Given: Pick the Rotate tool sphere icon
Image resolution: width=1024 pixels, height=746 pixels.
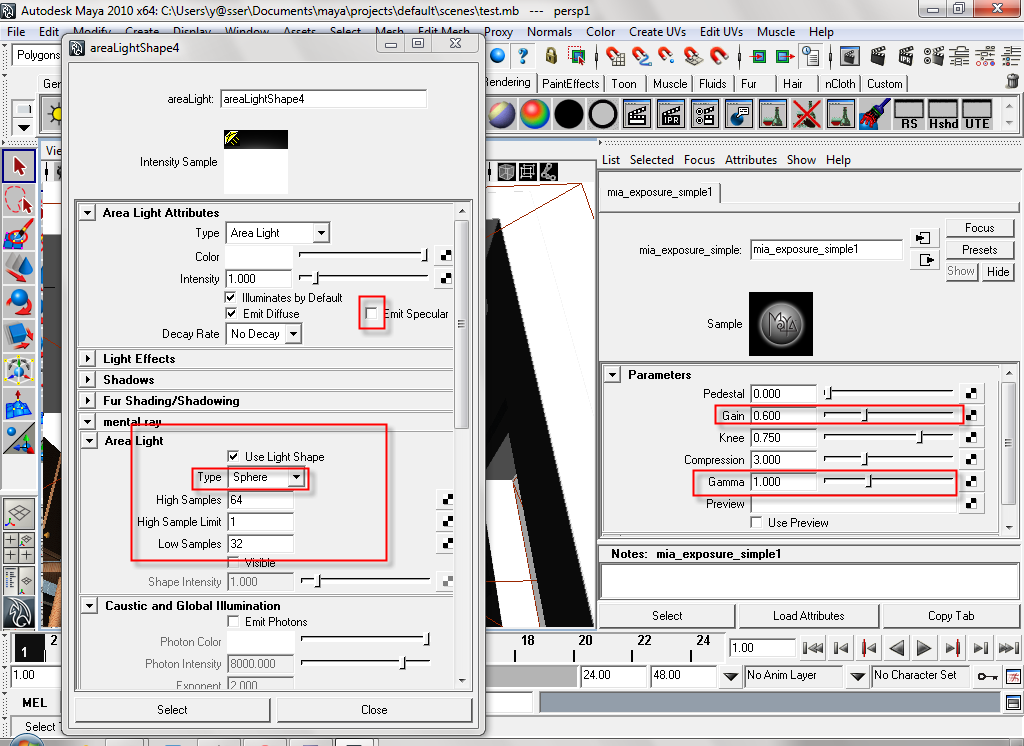Looking at the screenshot, I should coord(19,302).
